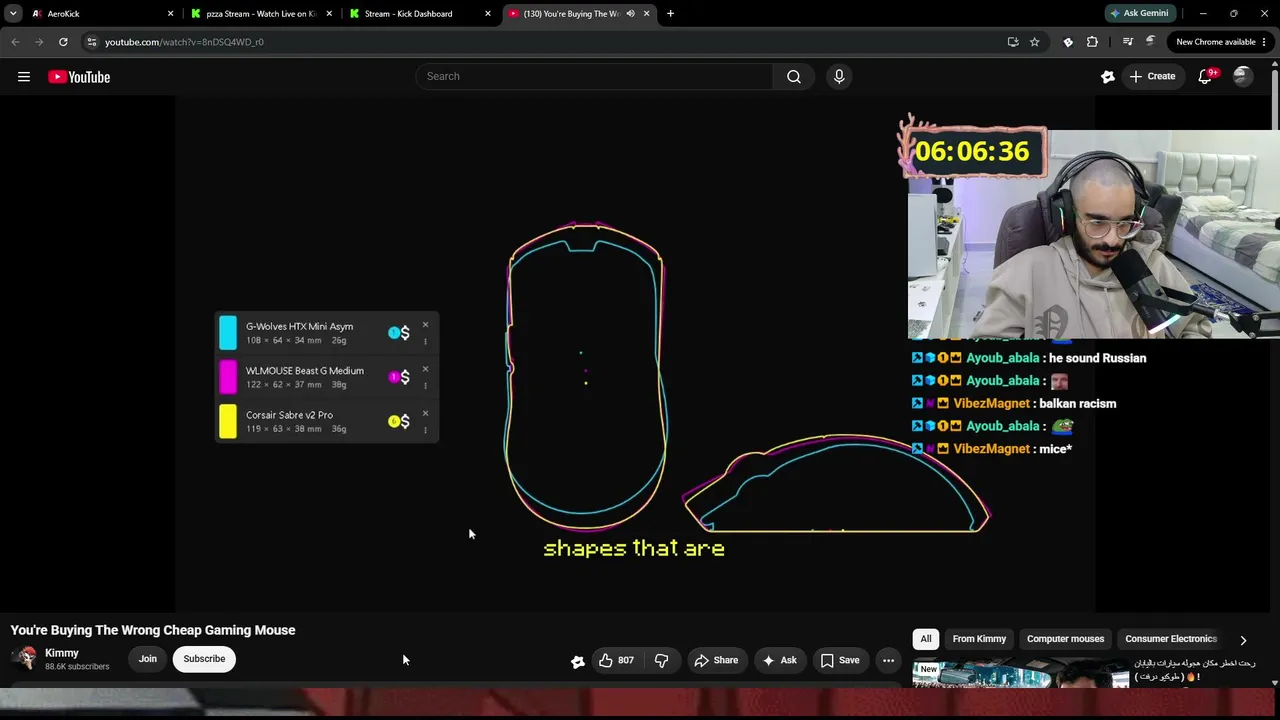Join Kimmy's channel membership

(148, 659)
